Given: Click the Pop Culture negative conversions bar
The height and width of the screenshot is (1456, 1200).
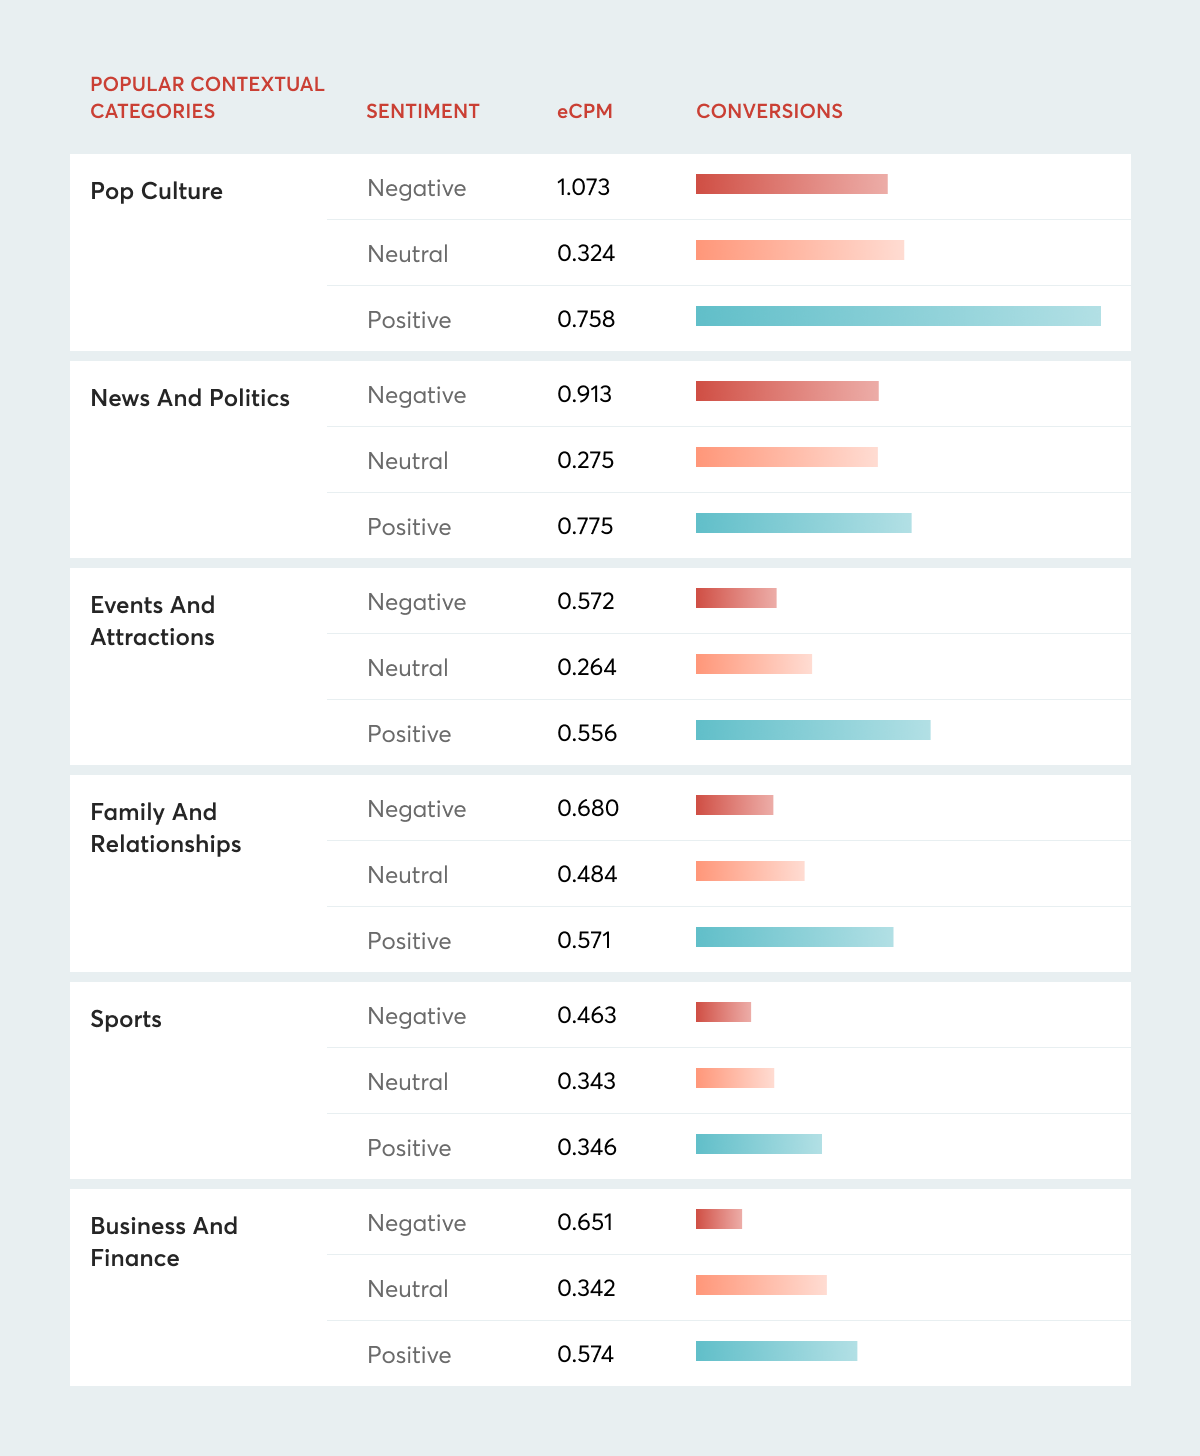Looking at the screenshot, I should [792, 184].
